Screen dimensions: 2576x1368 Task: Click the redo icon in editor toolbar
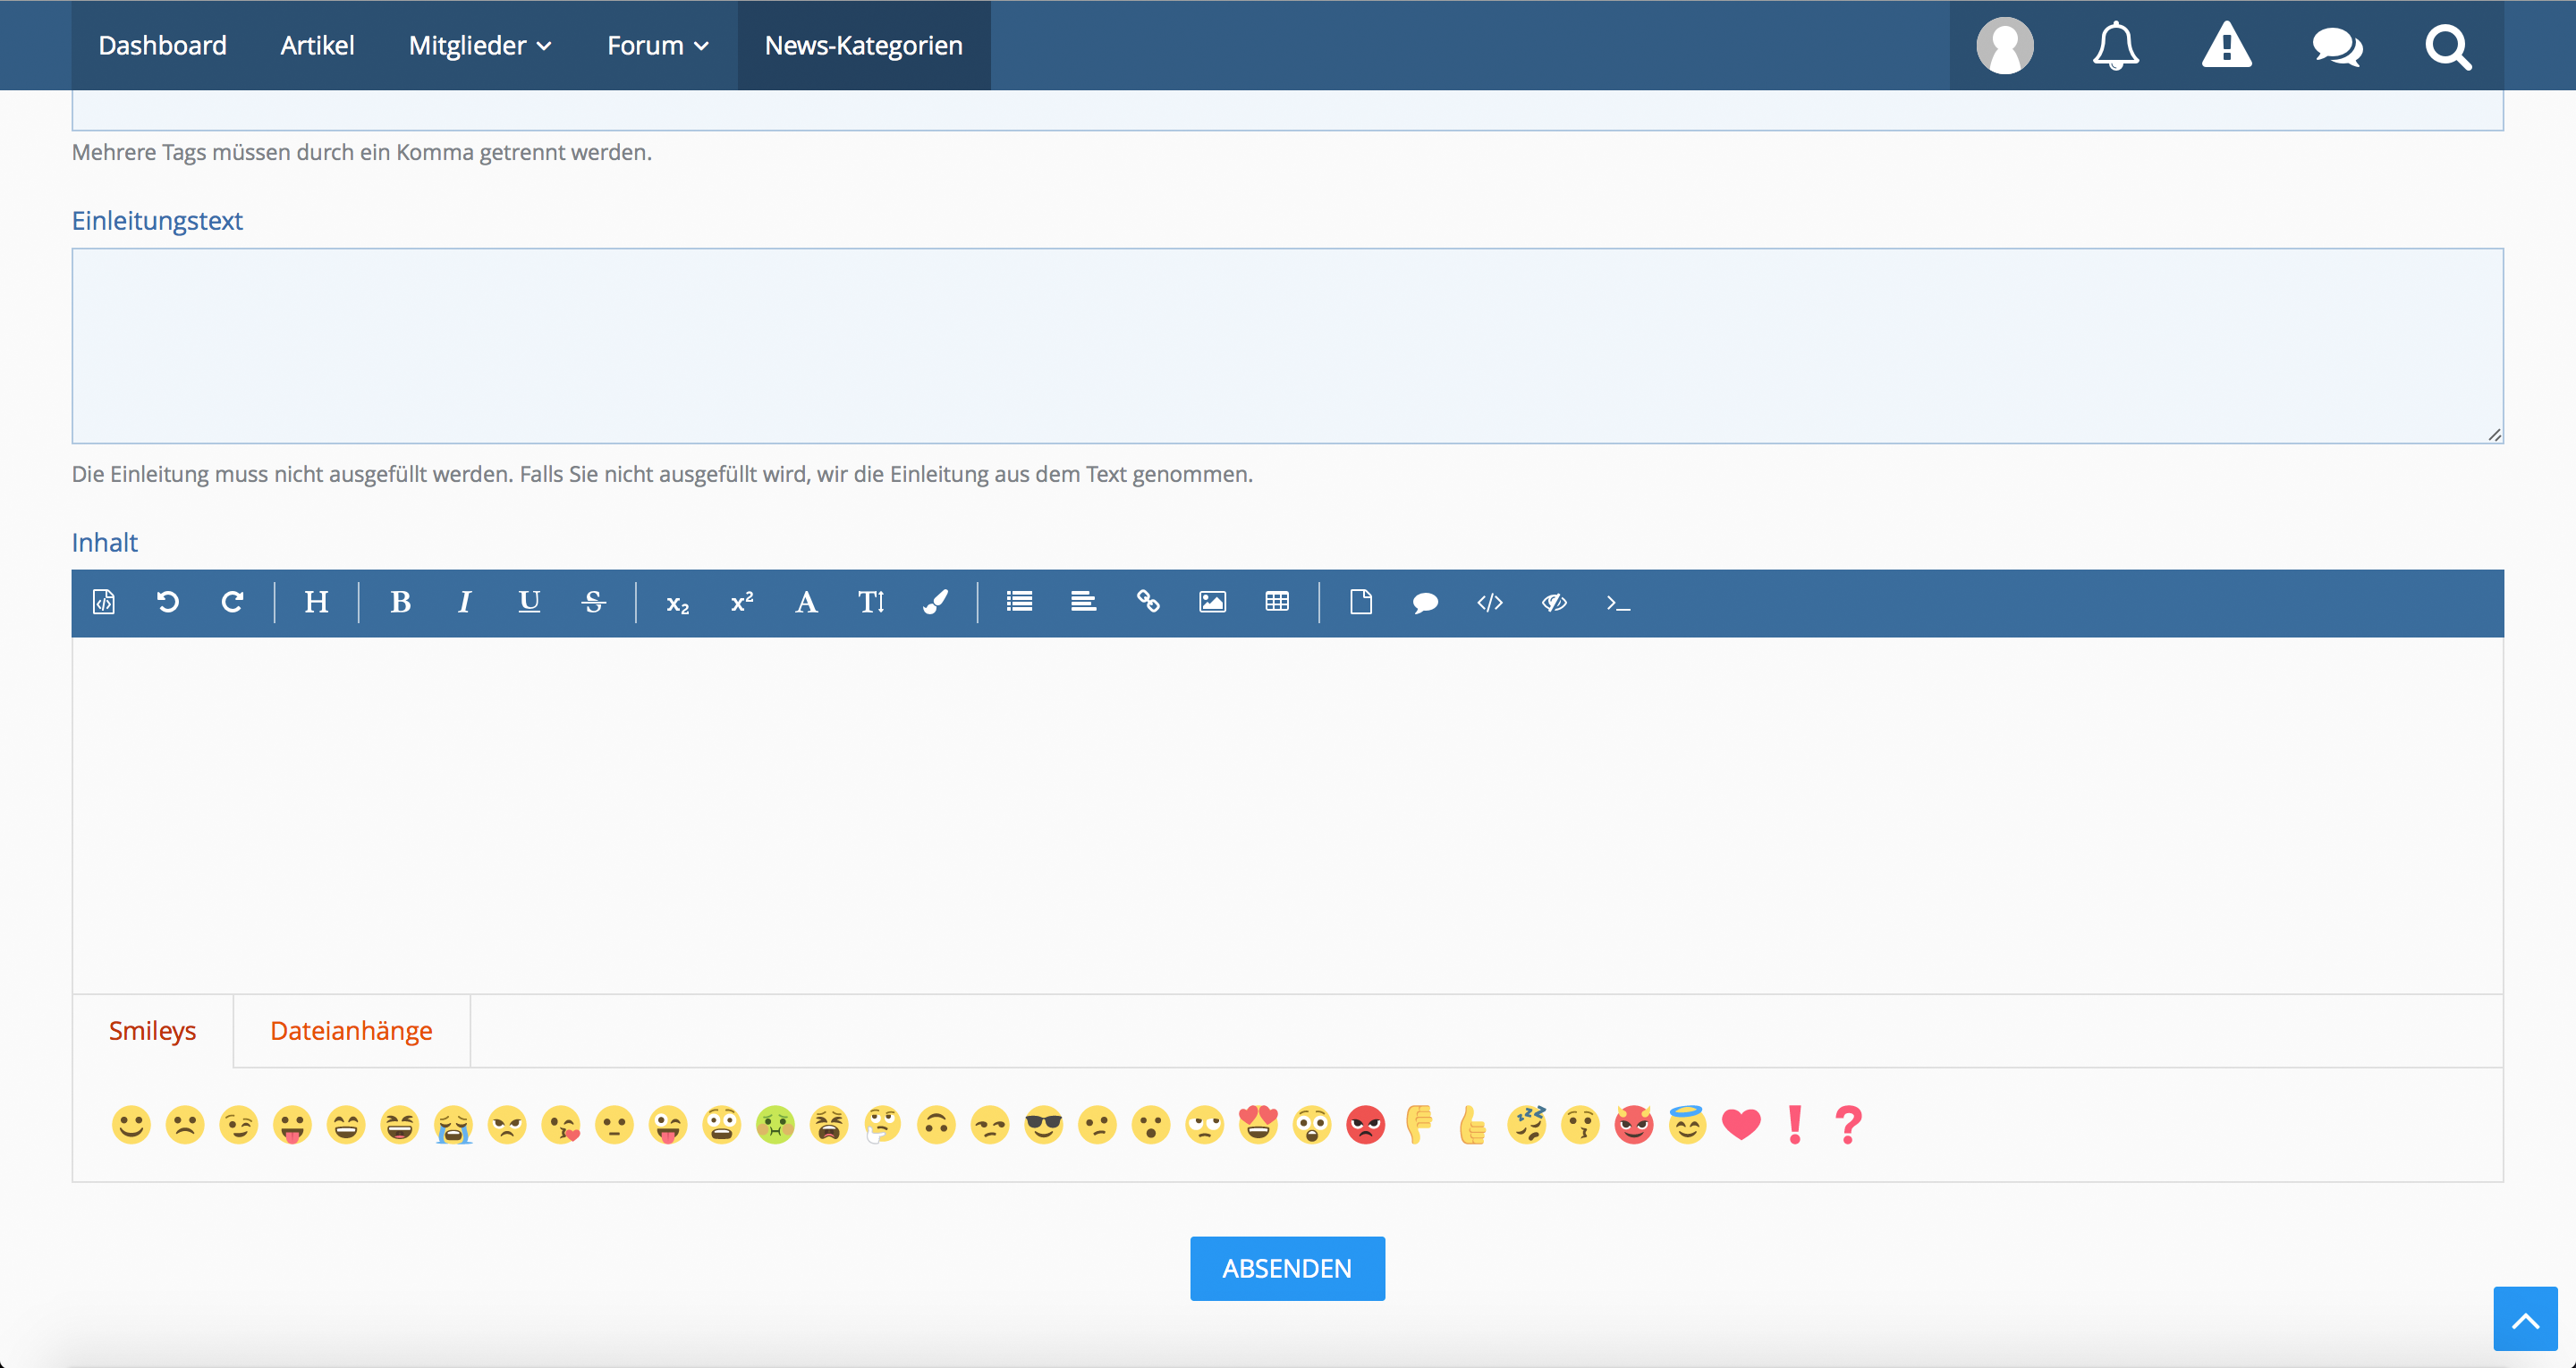(232, 602)
